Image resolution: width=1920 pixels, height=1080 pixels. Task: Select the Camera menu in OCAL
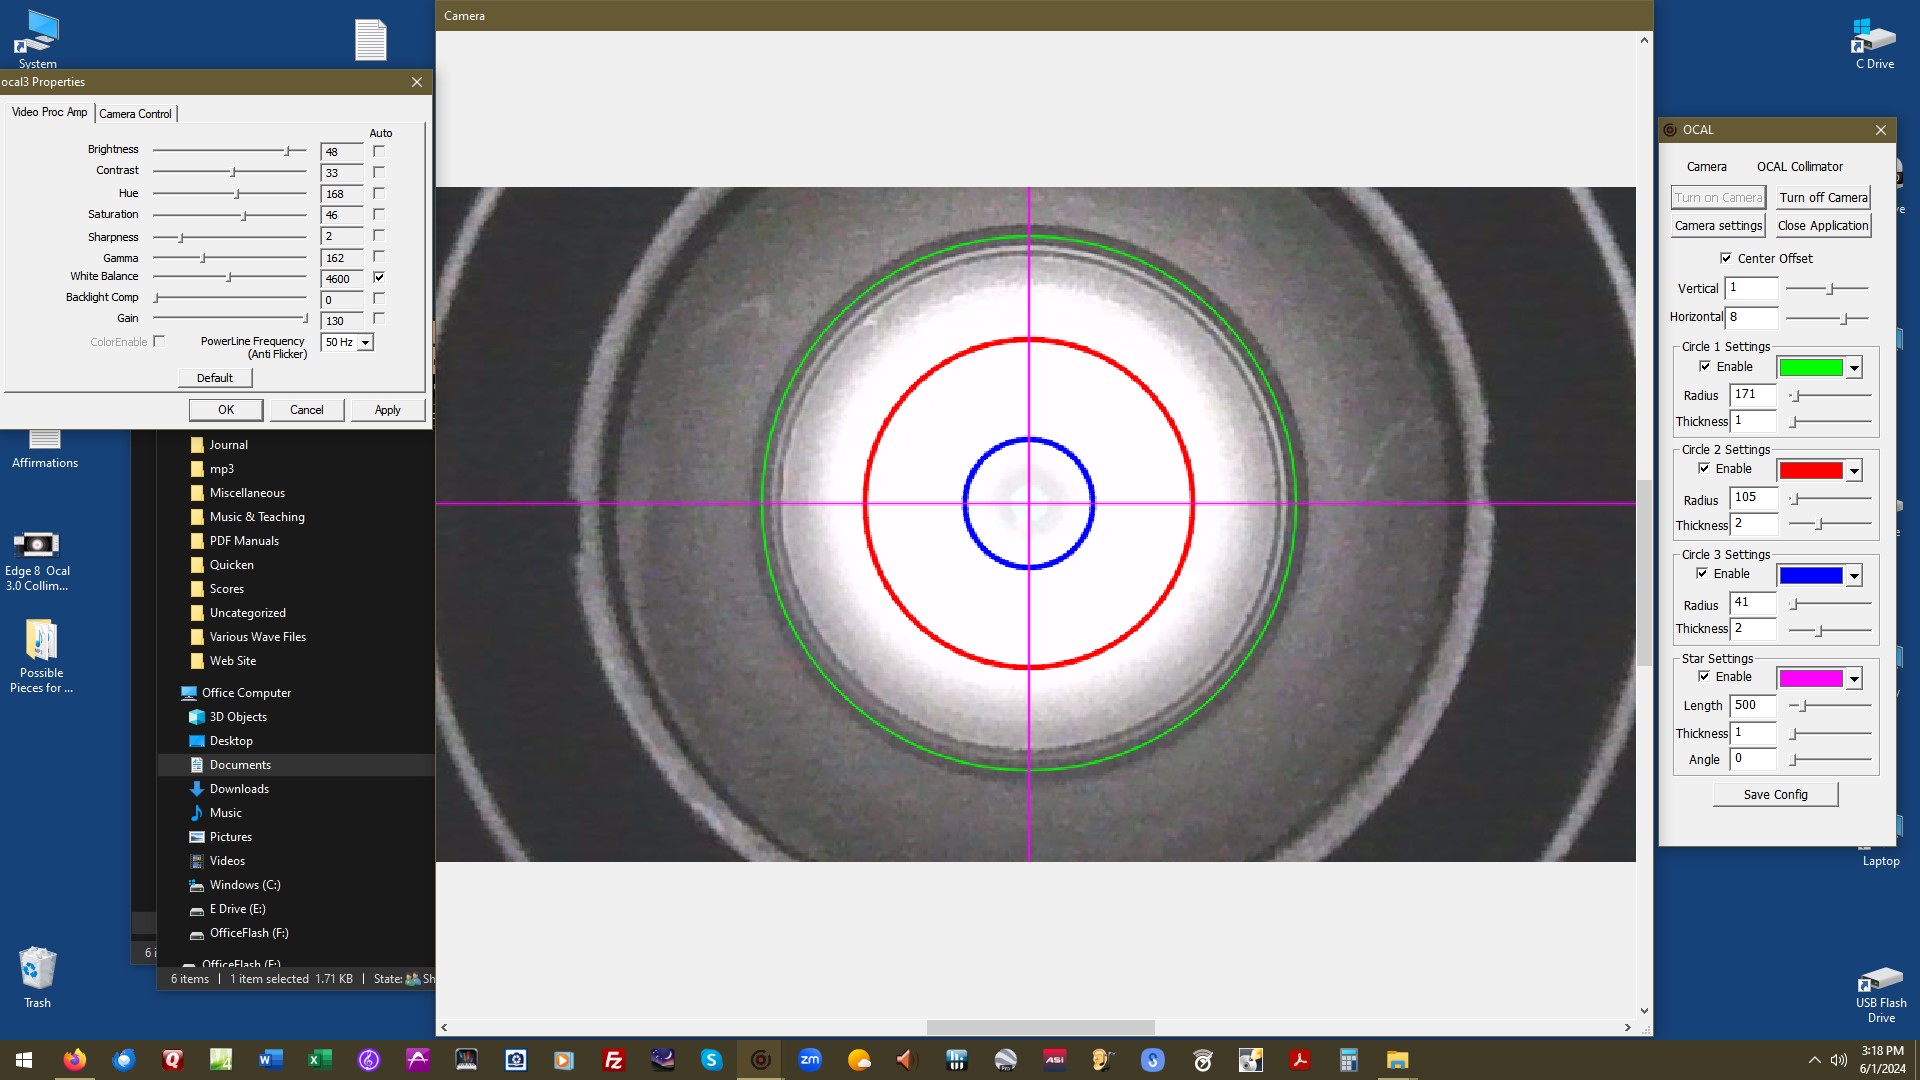coord(1706,167)
